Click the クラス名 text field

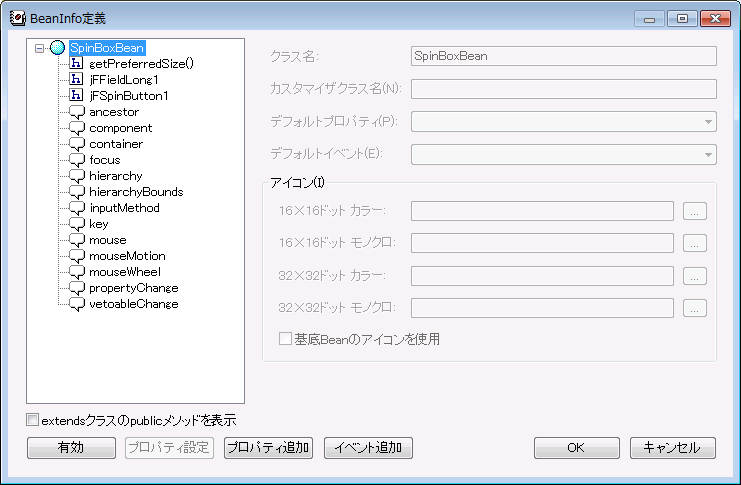pos(563,56)
